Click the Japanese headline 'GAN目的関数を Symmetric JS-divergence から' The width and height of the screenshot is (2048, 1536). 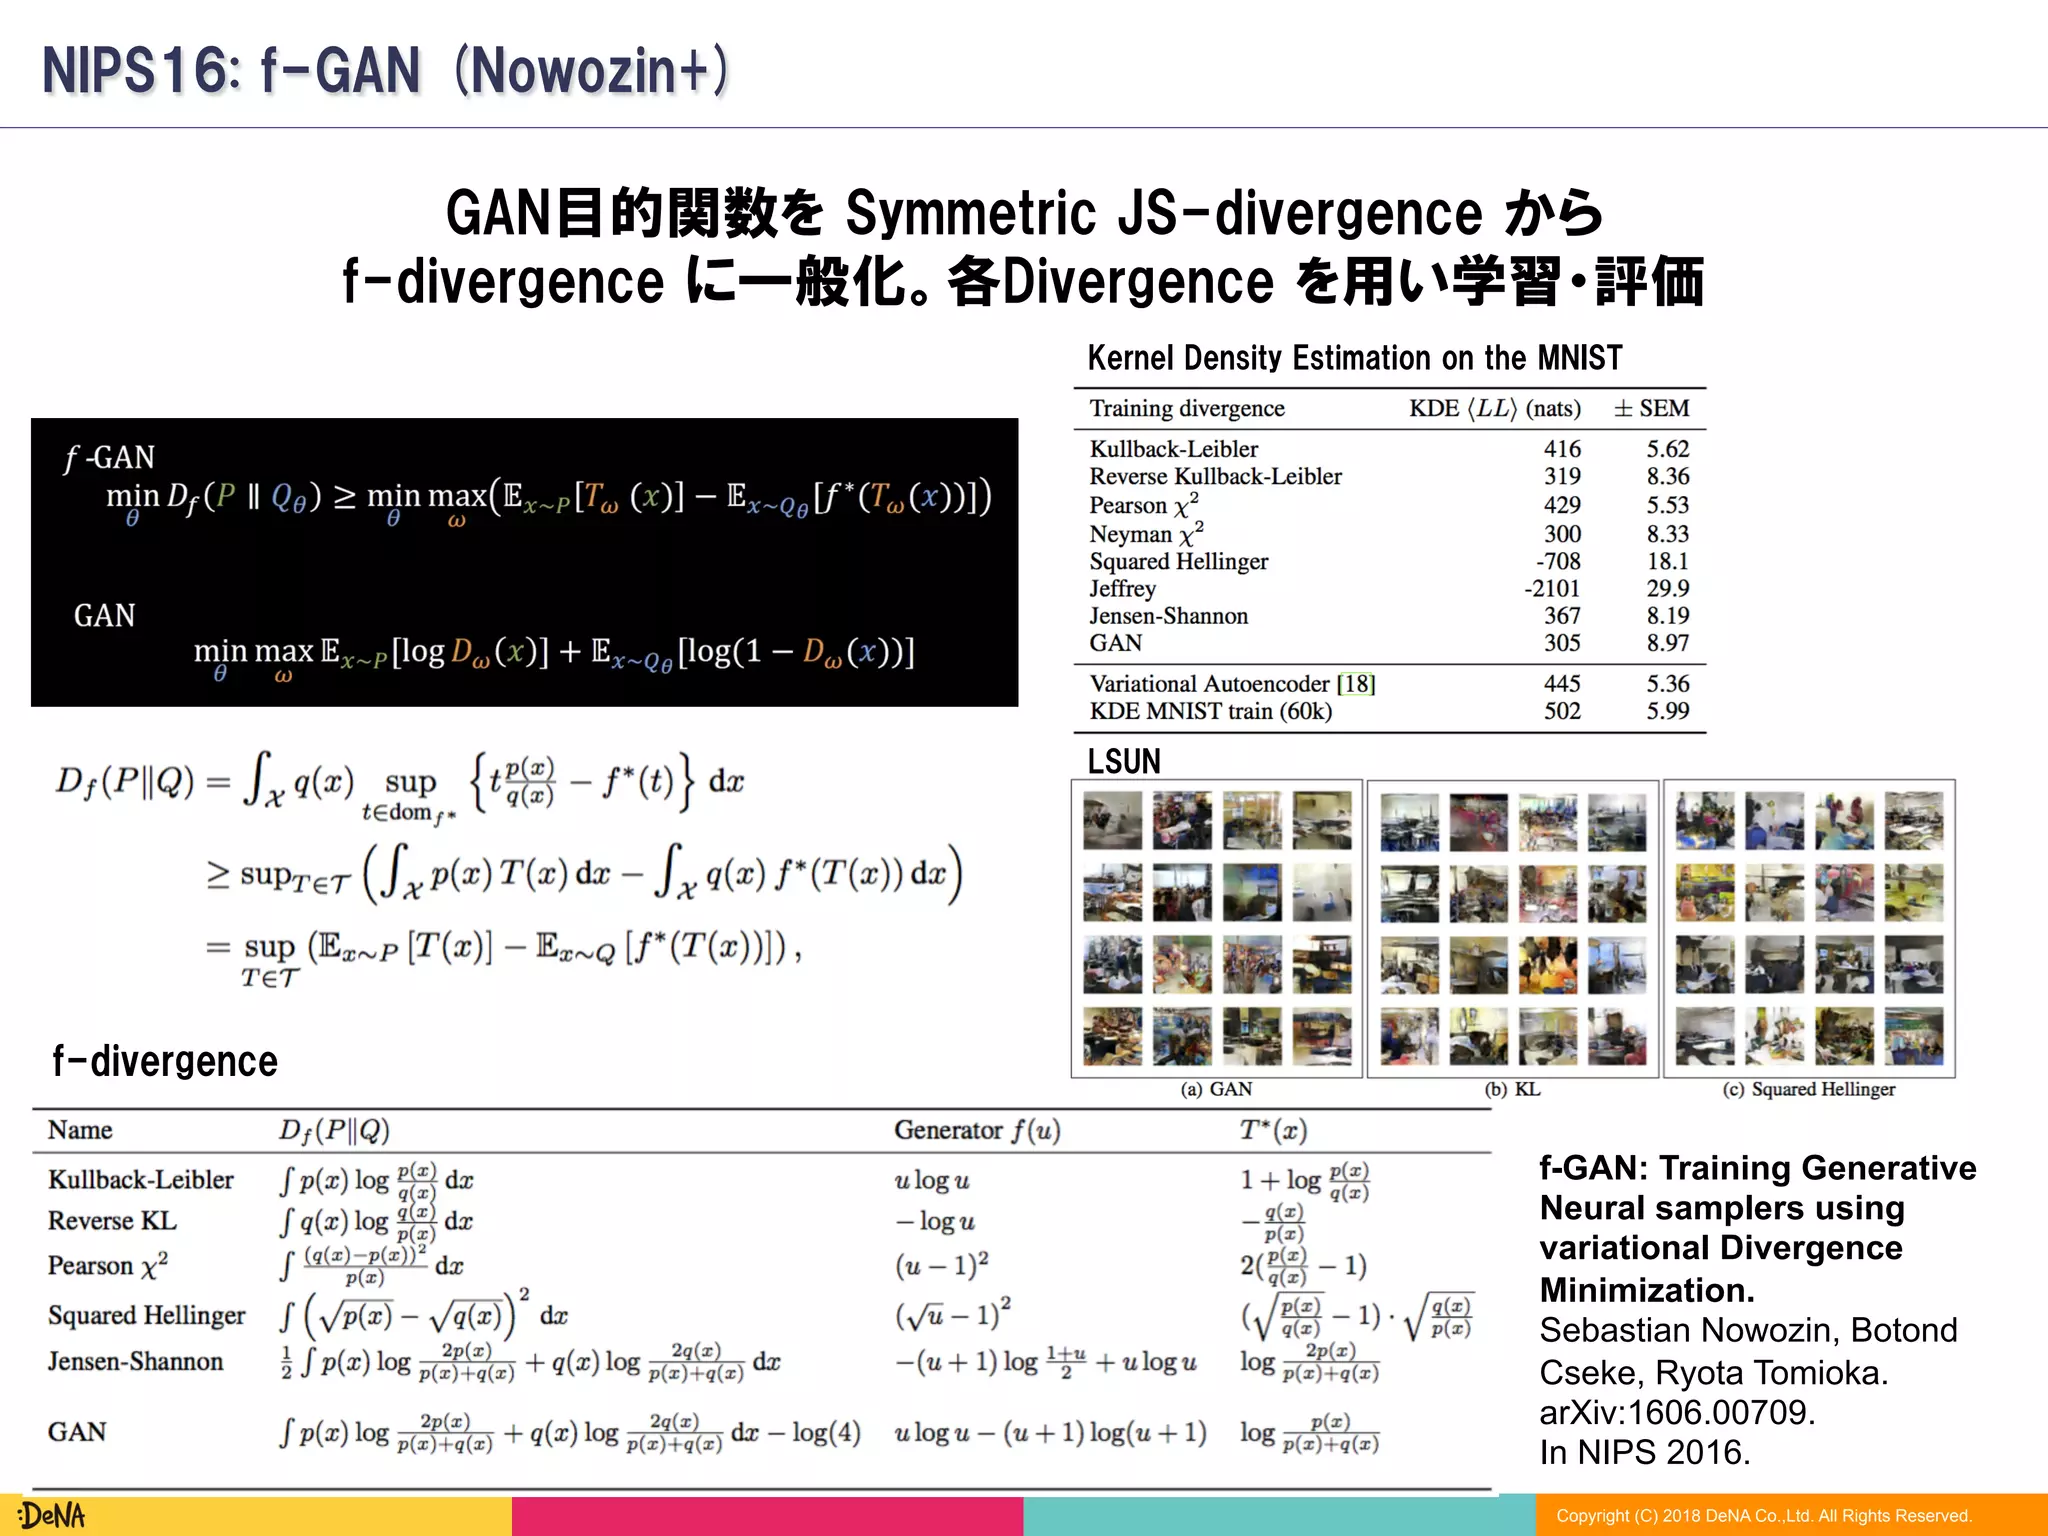[x=1024, y=213]
